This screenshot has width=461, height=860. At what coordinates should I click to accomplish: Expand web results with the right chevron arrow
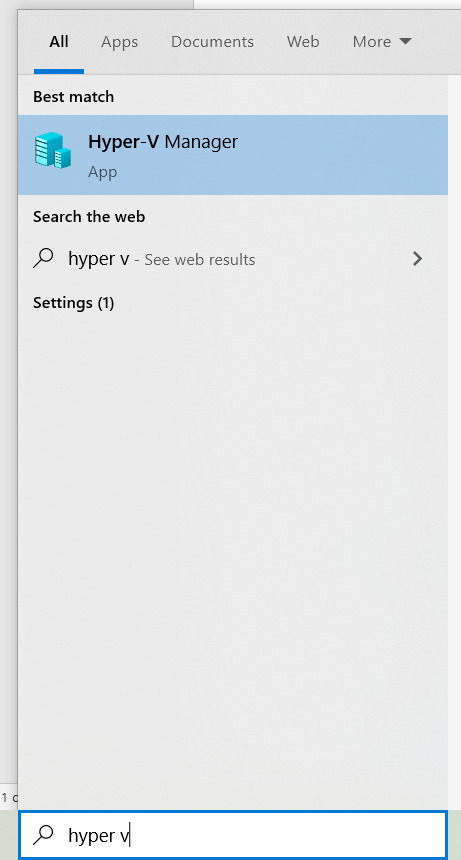click(418, 259)
